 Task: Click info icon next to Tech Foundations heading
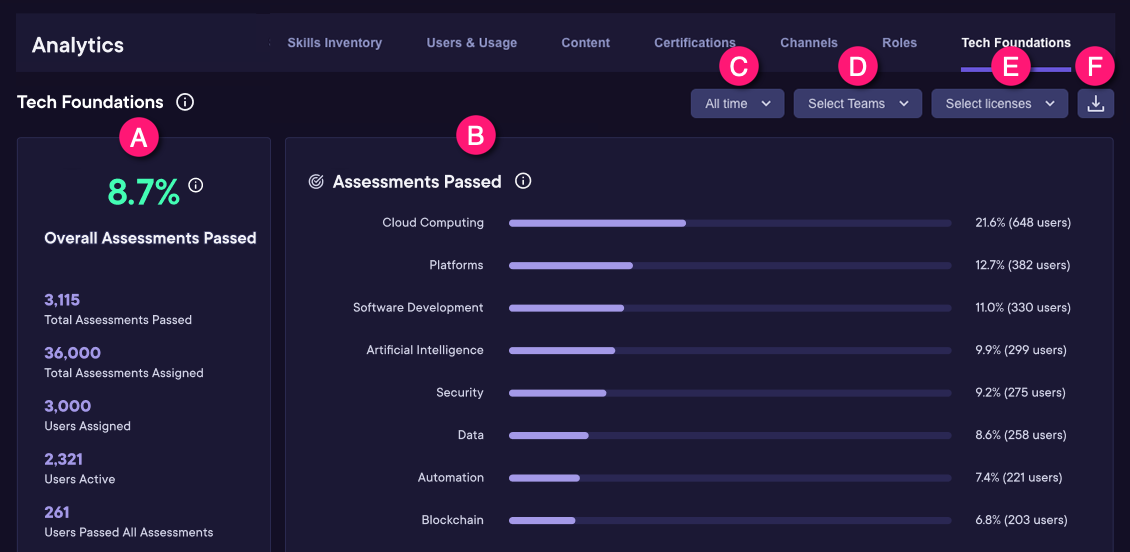click(184, 102)
